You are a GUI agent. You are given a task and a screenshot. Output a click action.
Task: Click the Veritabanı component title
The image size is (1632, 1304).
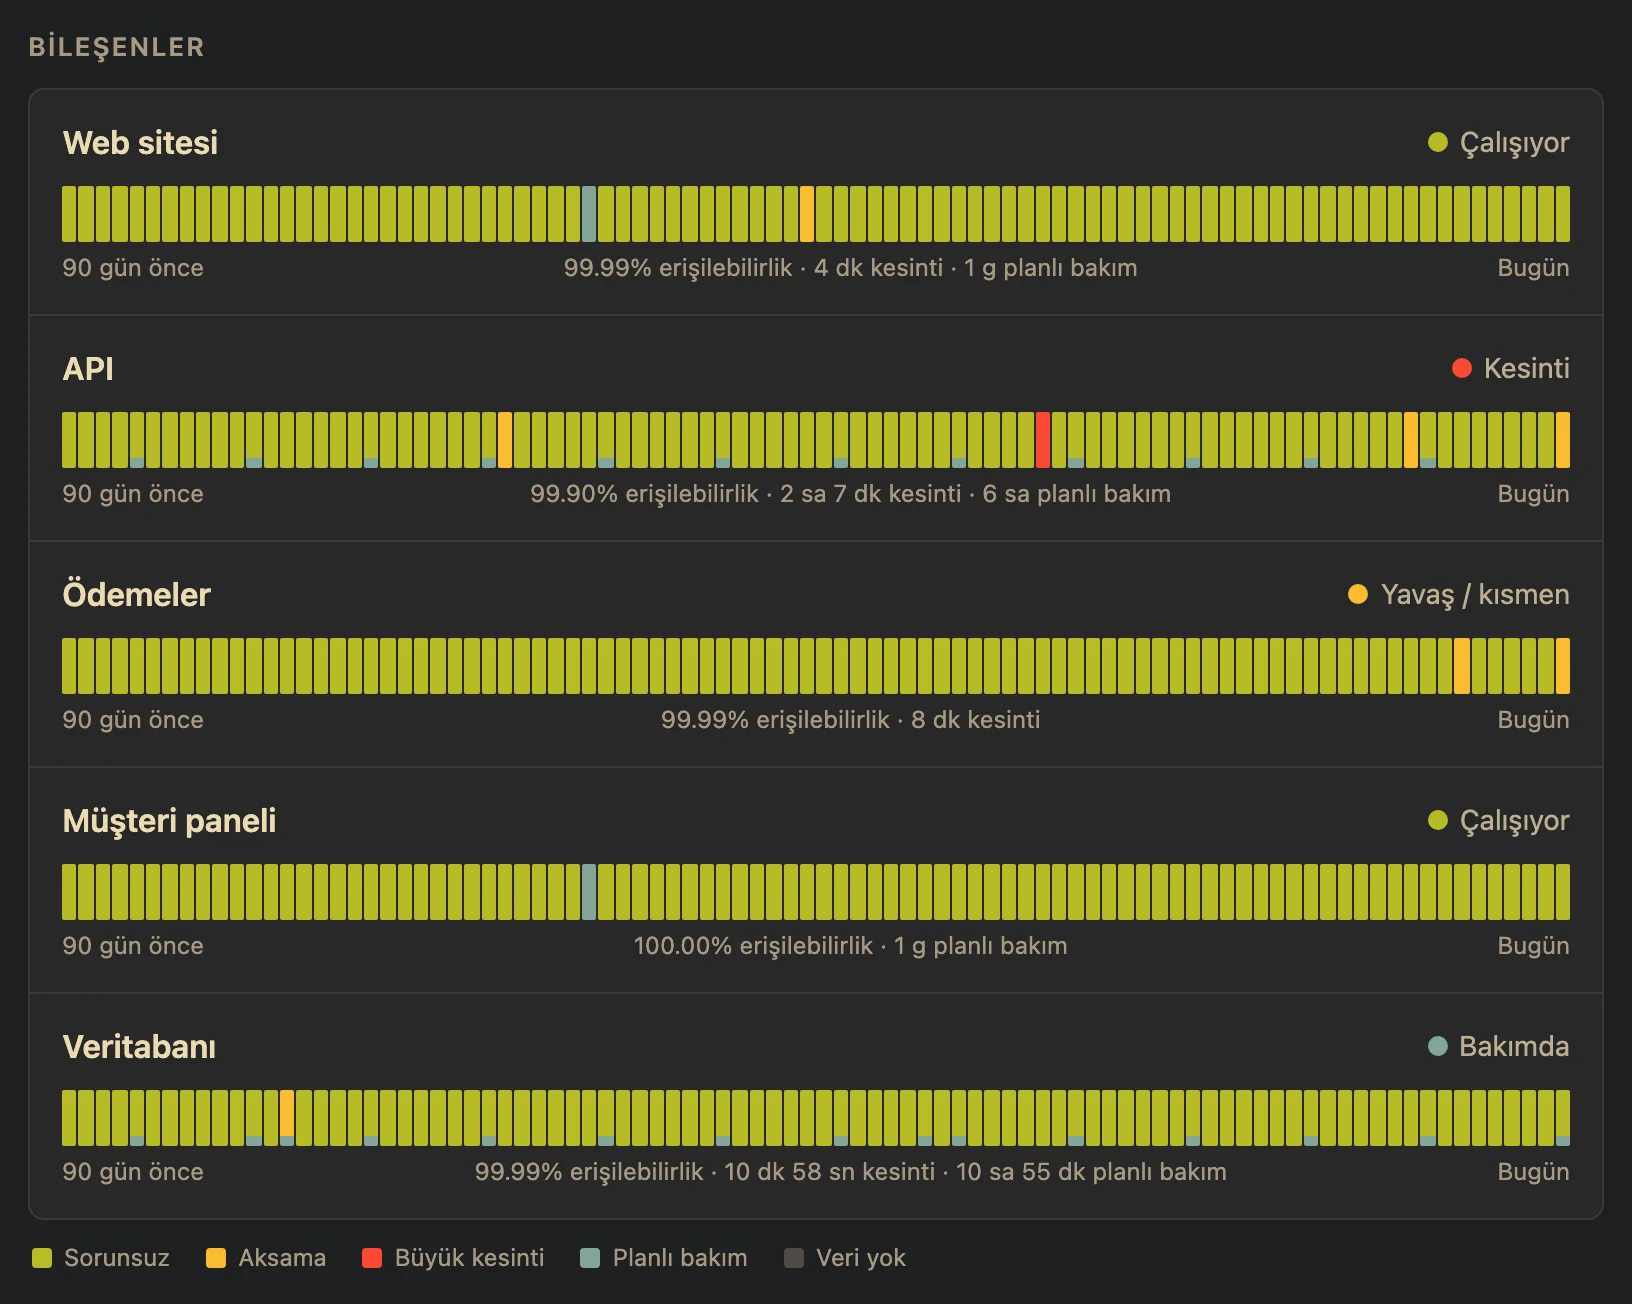click(x=139, y=1047)
